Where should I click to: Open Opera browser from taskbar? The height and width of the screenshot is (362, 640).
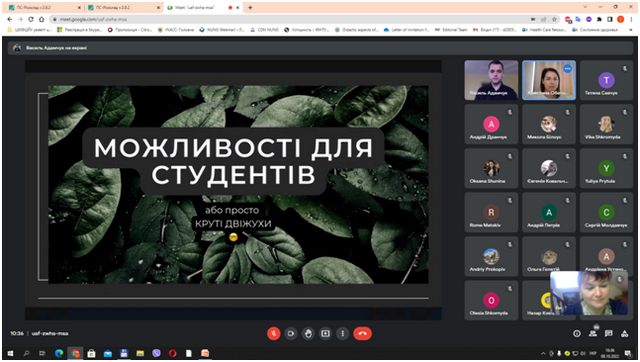point(173,353)
